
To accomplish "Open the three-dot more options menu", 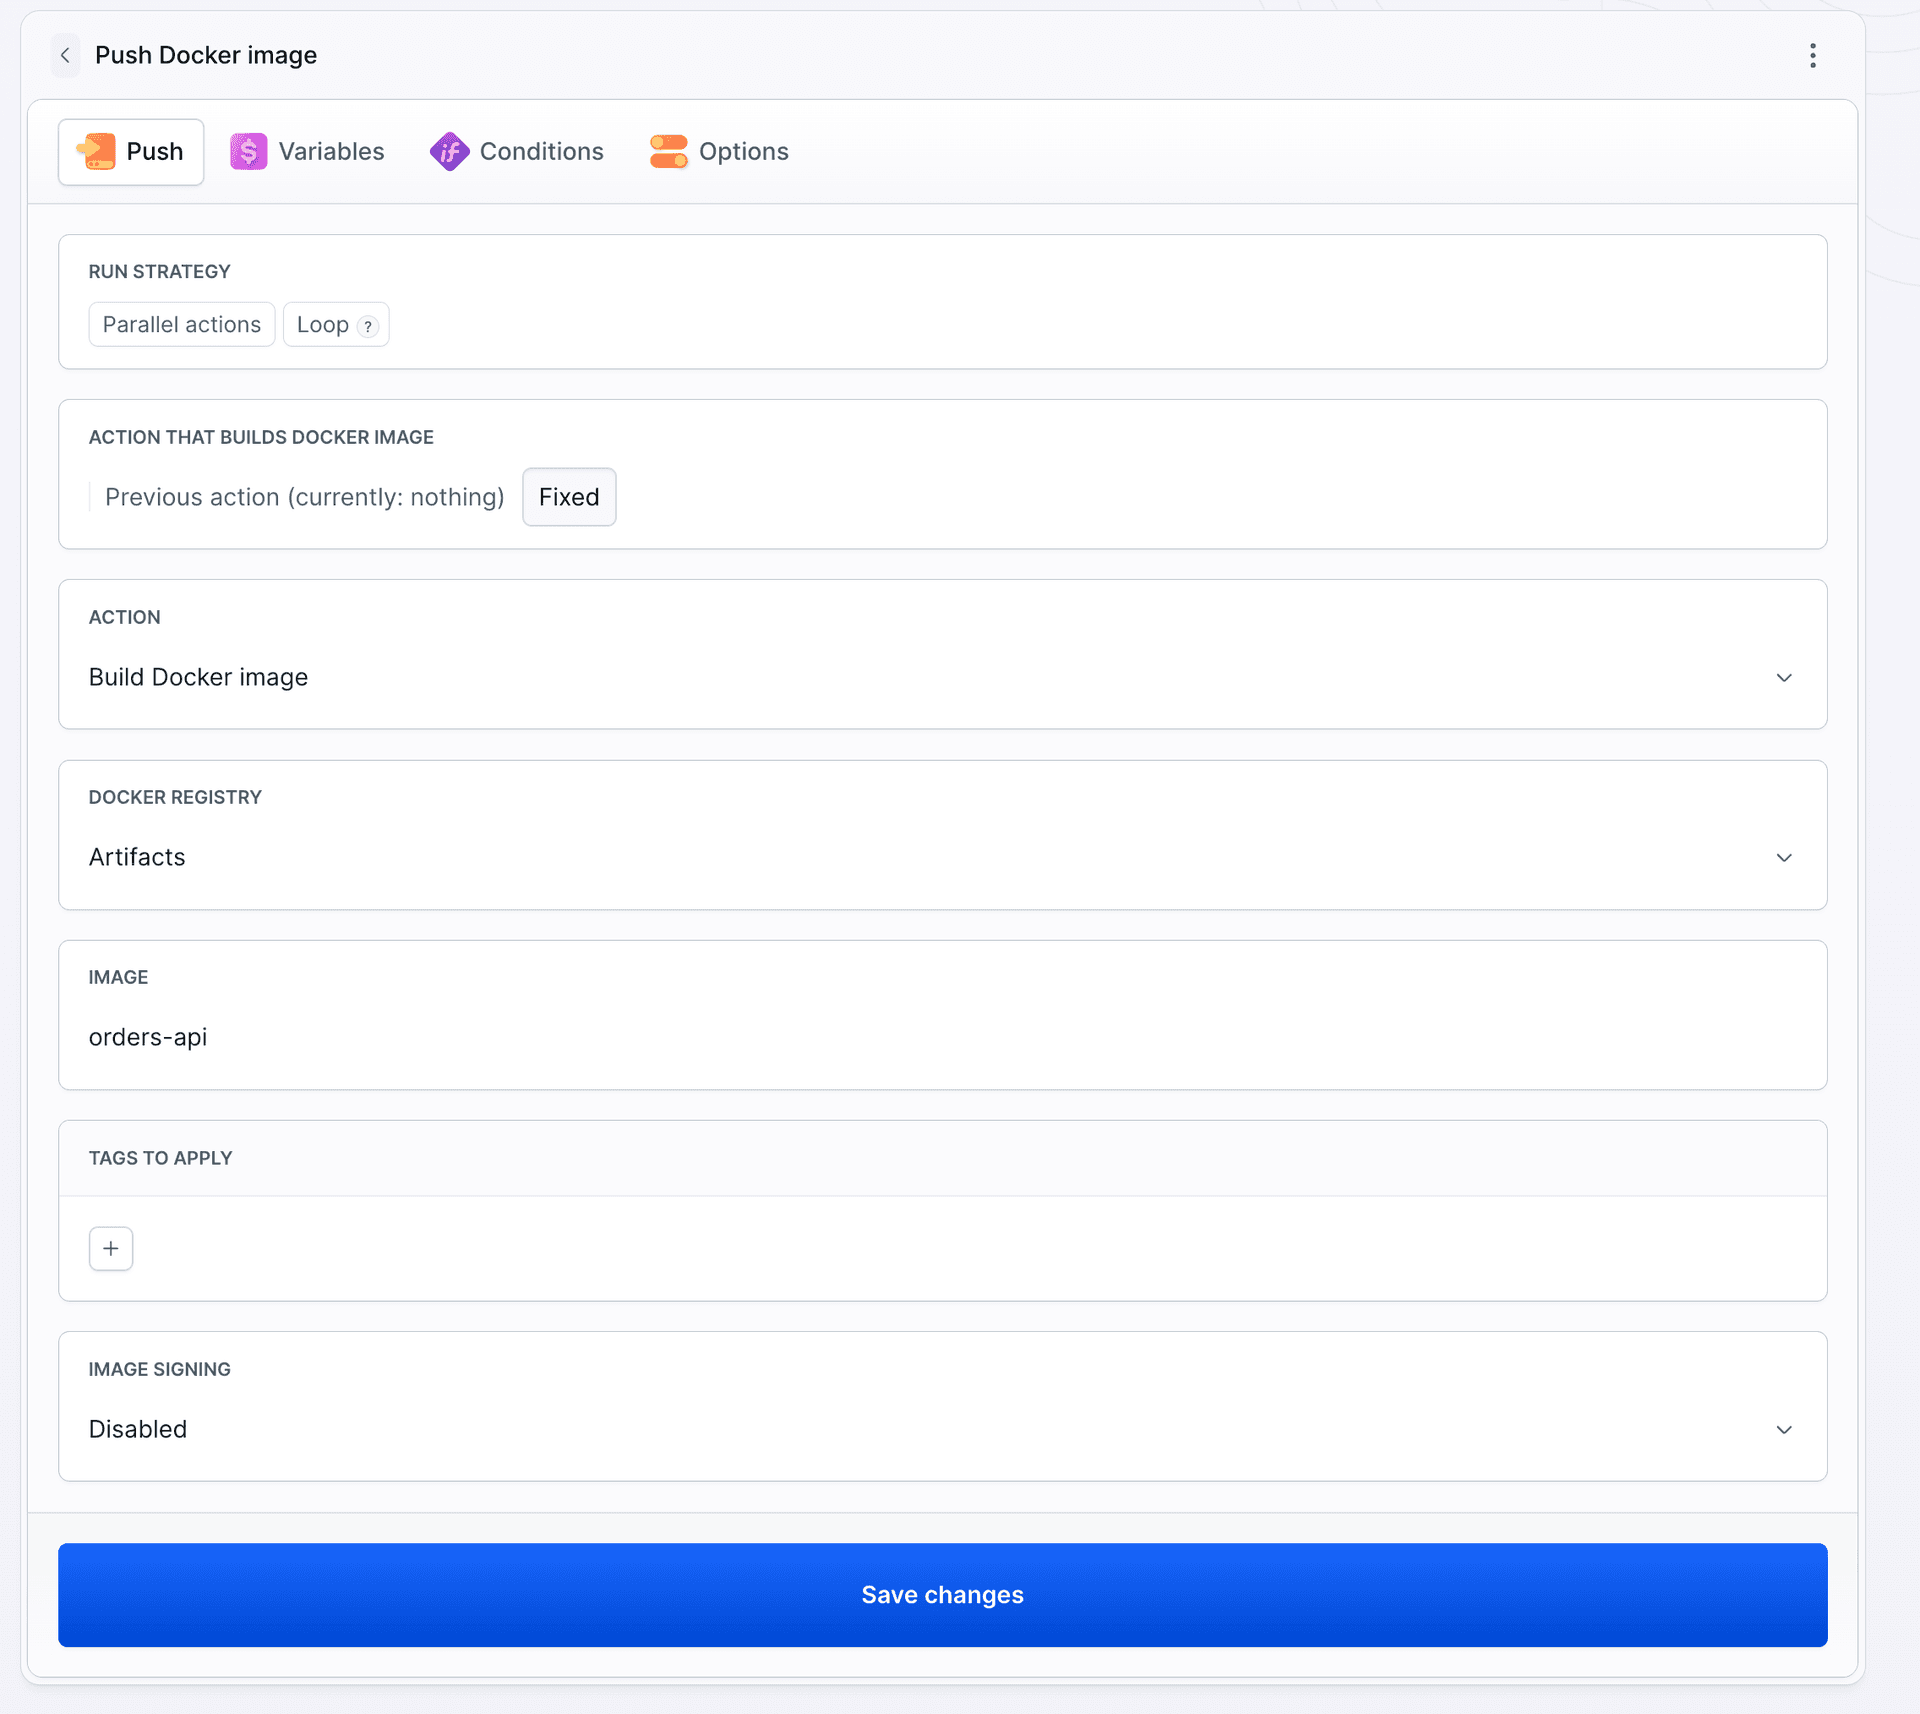I will [x=1812, y=55].
